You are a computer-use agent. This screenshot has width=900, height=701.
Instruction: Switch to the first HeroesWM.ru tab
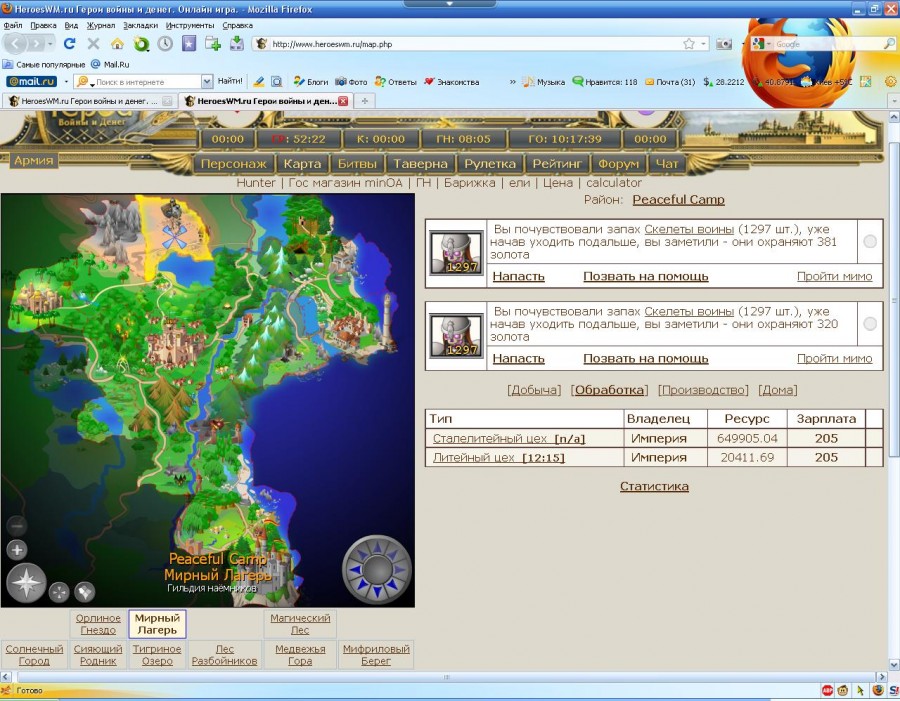pyautogui.click(x=89, y=101)
